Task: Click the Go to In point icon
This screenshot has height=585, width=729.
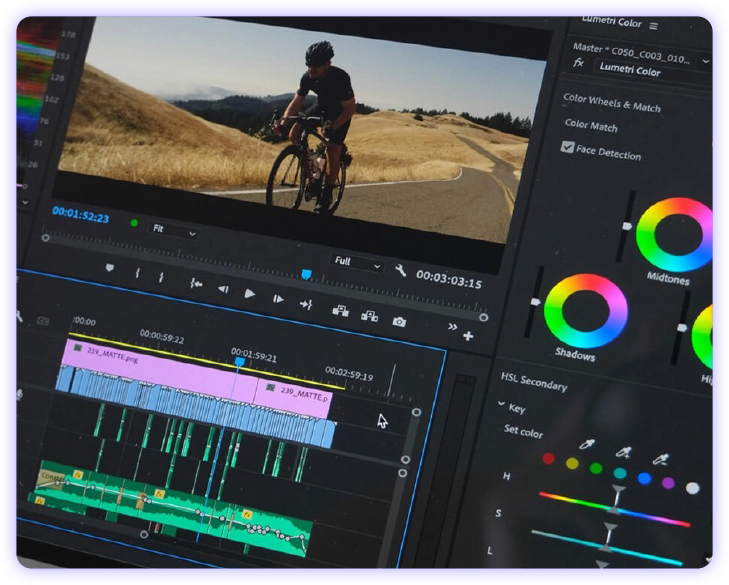Action: click(x=196, y=284)
